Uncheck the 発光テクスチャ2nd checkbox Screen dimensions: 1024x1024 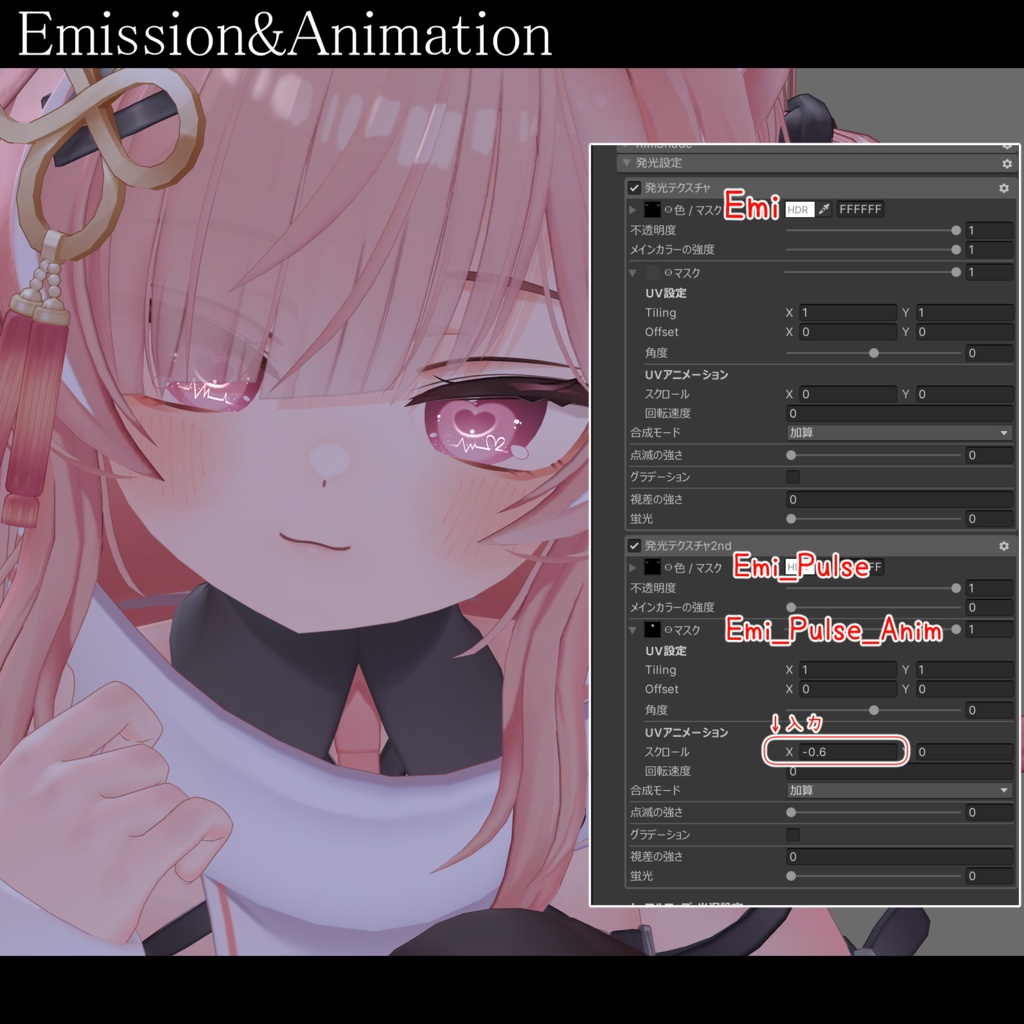pos(633,545)
